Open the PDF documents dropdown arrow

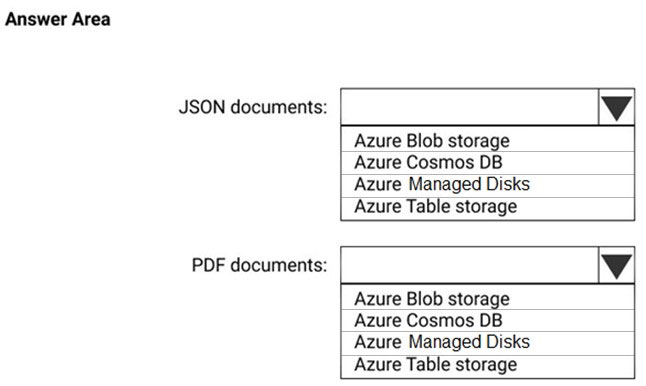click(x=616, y=265)
